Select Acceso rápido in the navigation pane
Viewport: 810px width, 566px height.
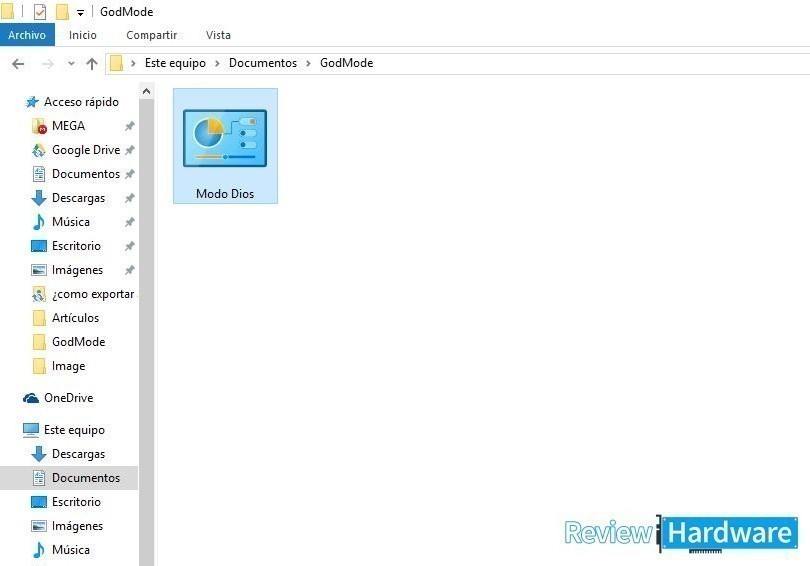[x=81, y=102]
